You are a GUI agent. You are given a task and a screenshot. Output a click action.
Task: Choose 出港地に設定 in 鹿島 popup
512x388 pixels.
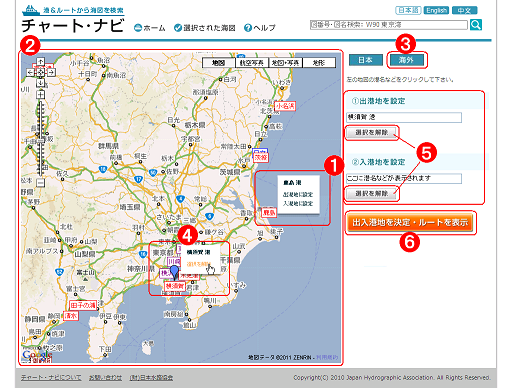tap(298, 194)
